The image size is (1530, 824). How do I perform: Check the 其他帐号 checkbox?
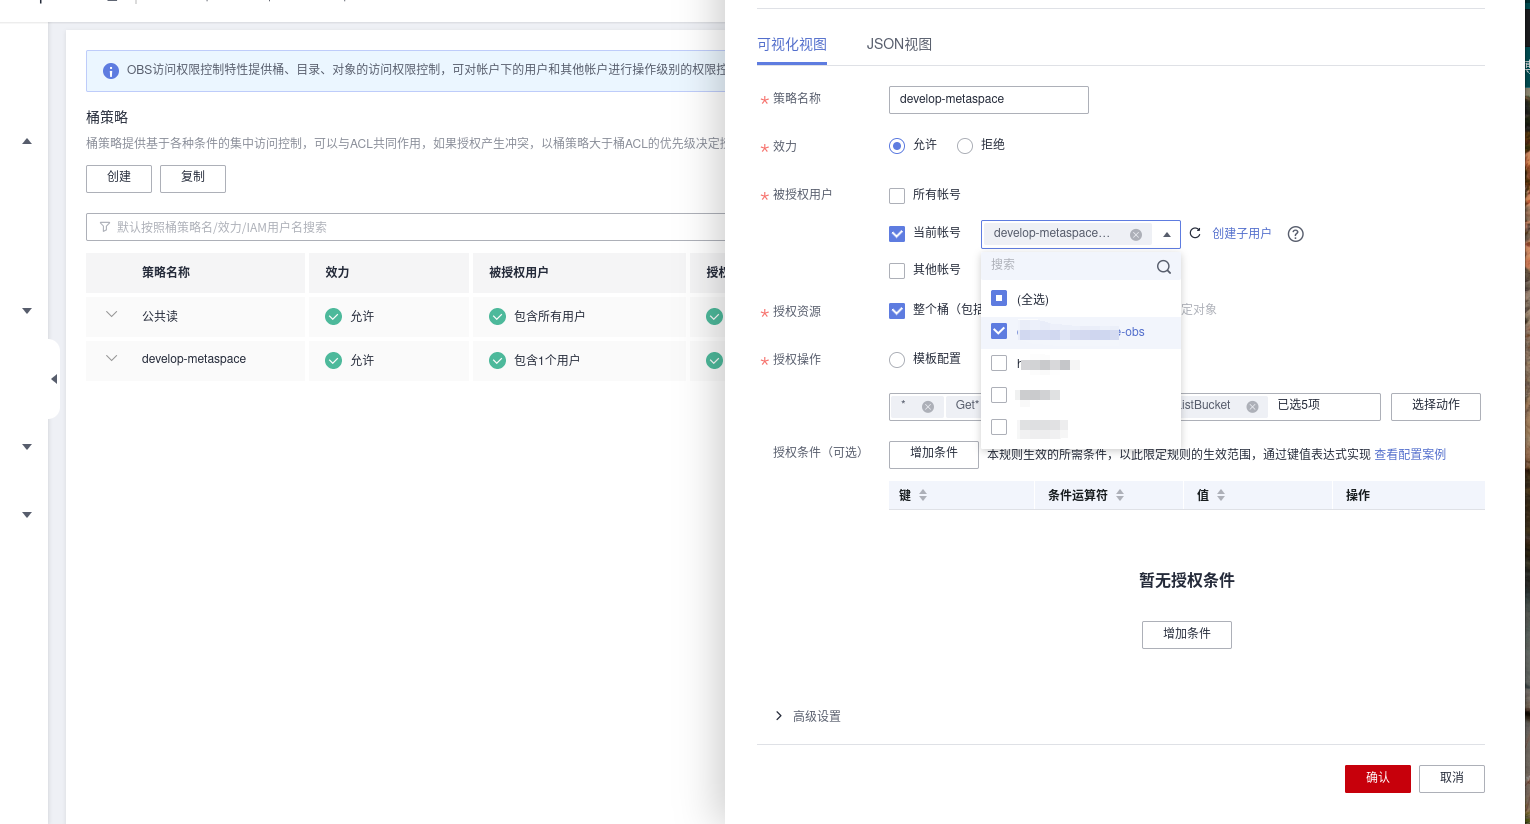897,271
